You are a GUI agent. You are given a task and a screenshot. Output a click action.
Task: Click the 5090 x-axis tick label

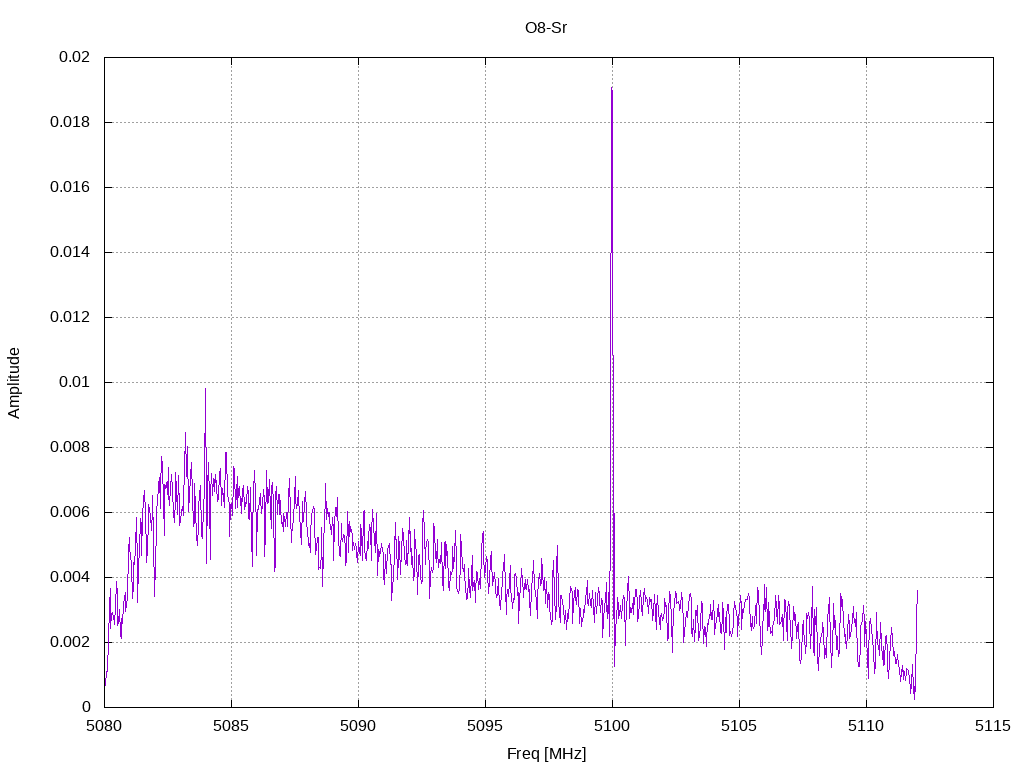359,726
